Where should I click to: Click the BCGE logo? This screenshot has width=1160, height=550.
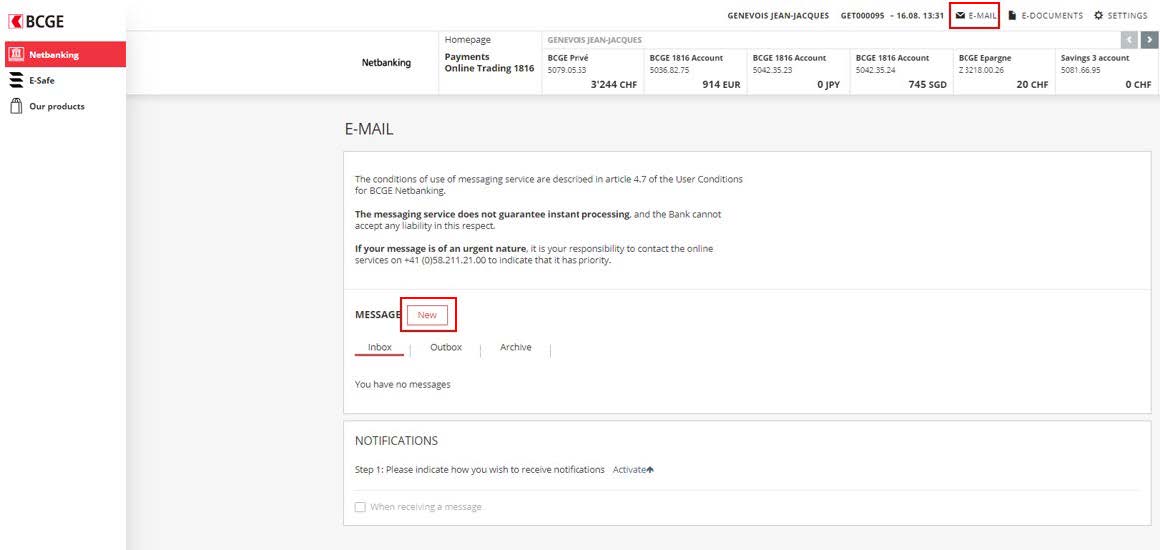click(36, 21)
